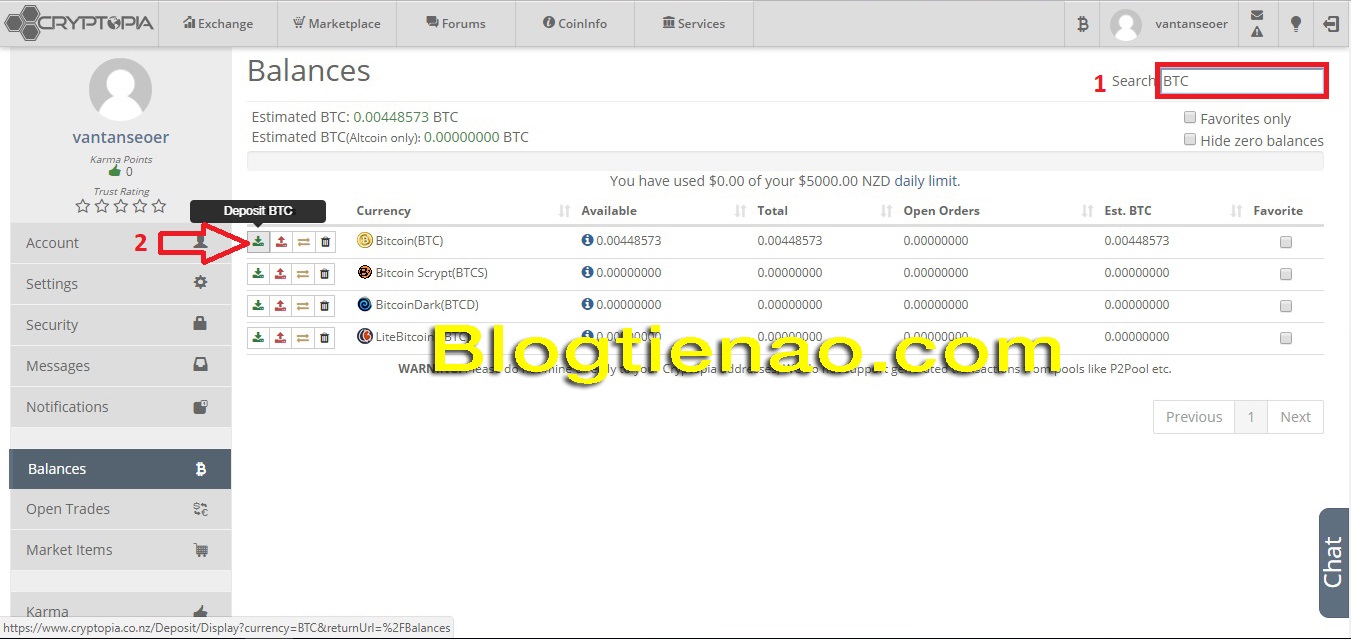Click the sidebar profile avatar image
This screenshot has width=1351, height=639.
[x=120, y=89]
